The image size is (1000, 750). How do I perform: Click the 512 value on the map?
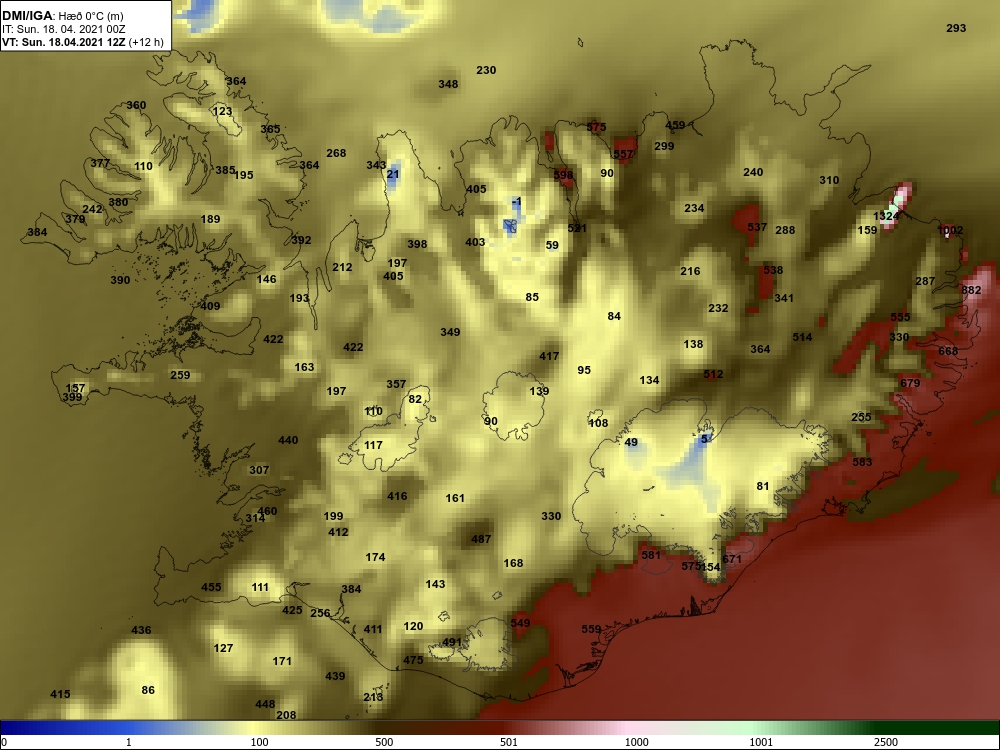pyautogui.click(x=713, y=375)
